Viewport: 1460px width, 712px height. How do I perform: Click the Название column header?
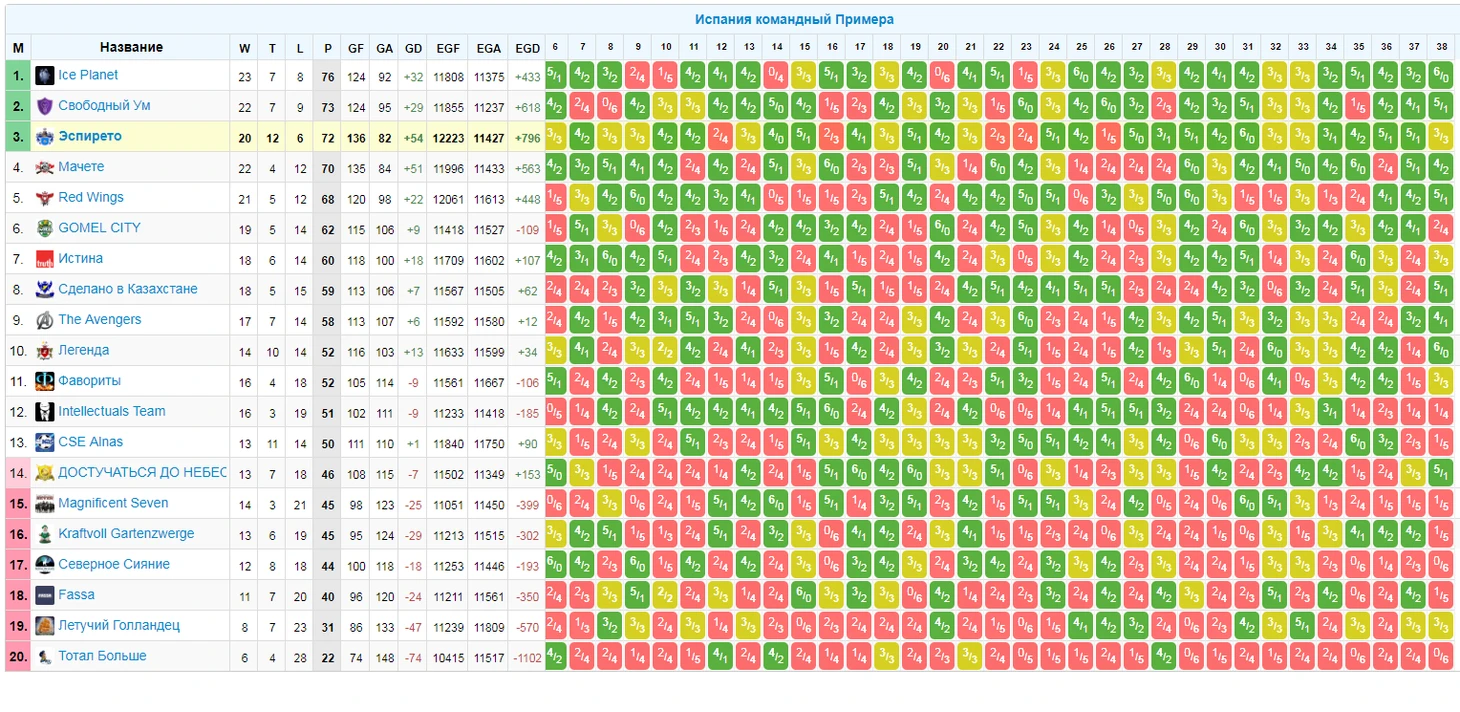[x=131, y=47]
